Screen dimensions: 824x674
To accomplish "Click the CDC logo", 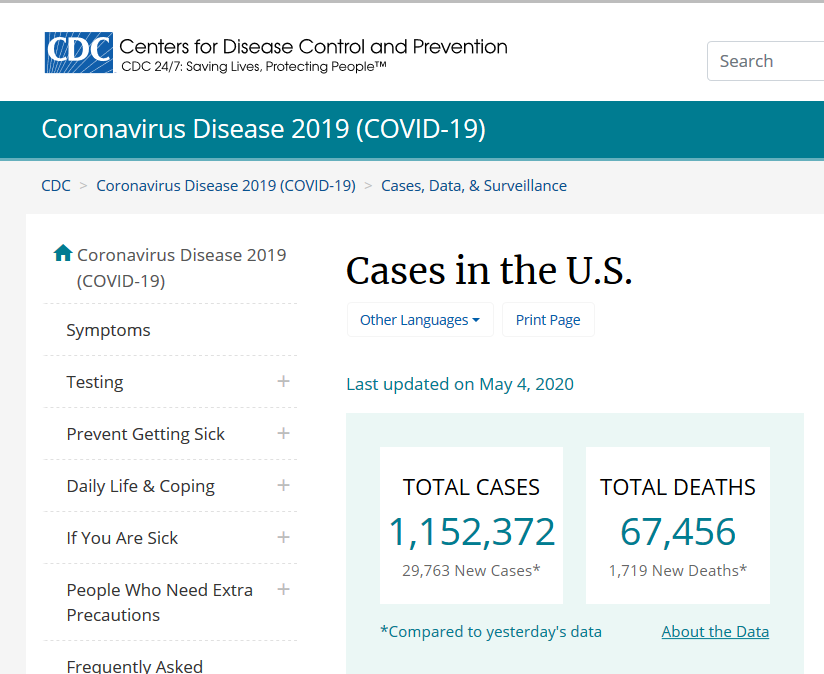I will (79, 53).
